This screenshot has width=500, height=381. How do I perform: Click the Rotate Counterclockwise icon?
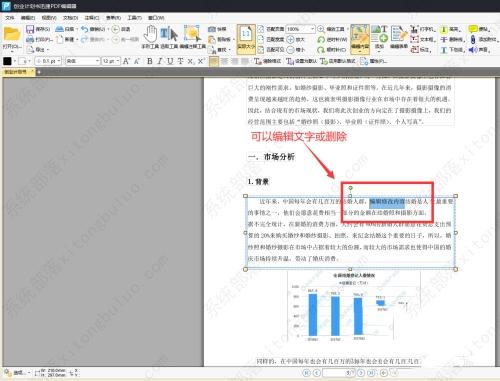(321, 39)
